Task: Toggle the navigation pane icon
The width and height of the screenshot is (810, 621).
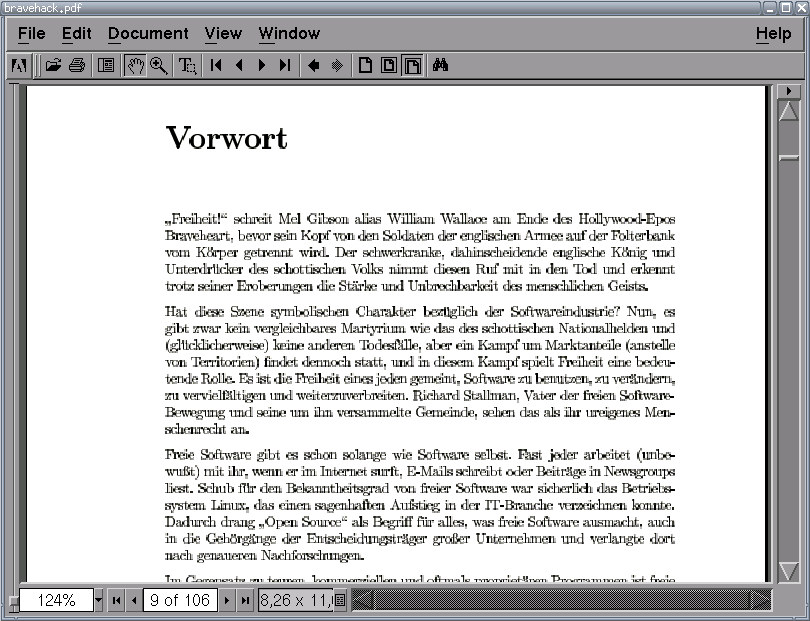Action: pyautogui.click(x=106, y=66)
